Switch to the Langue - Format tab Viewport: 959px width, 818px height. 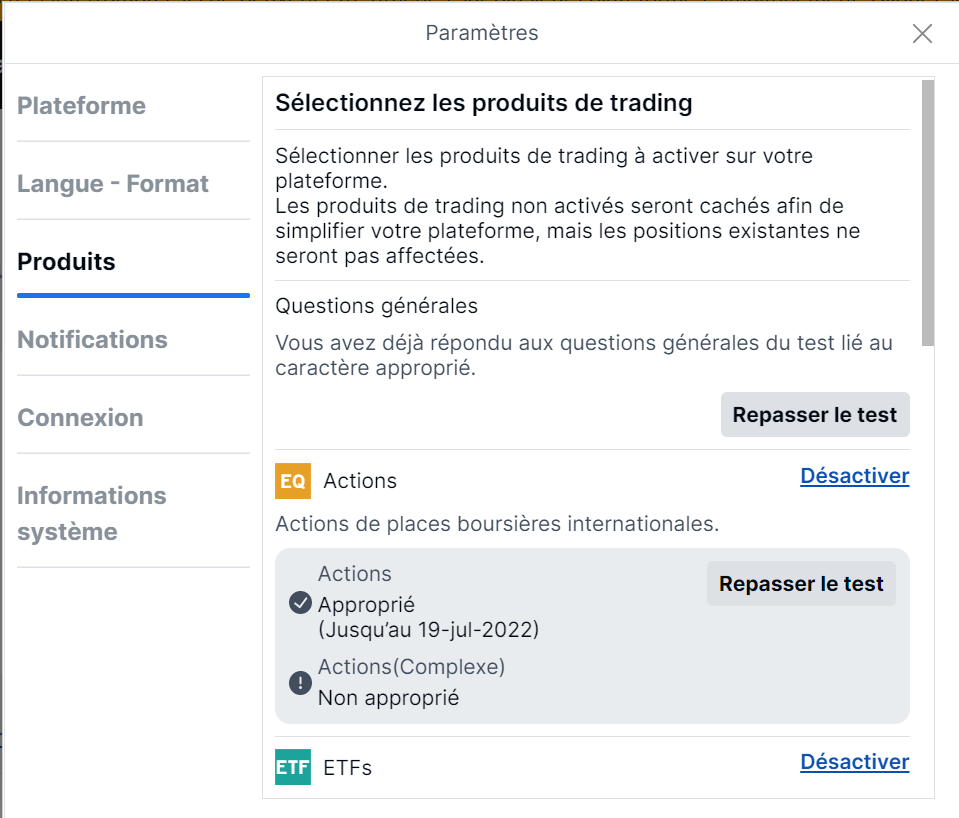click(x=113, y=184)
